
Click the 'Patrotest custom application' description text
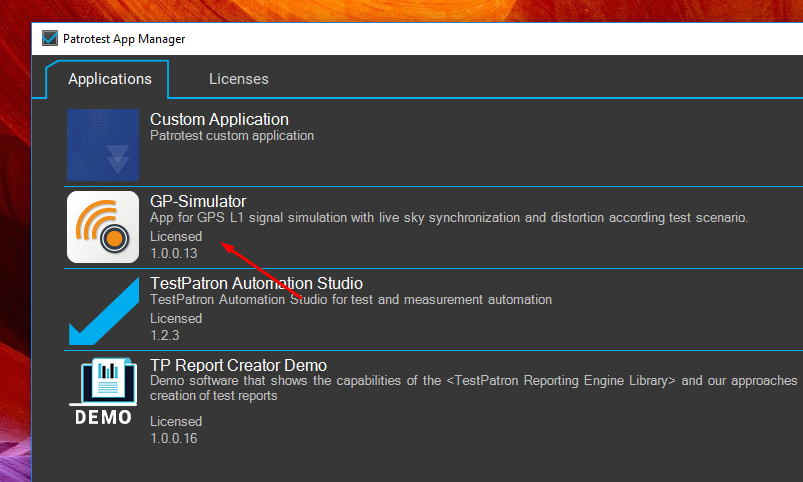pyautogui.click(x=232, y=136)
